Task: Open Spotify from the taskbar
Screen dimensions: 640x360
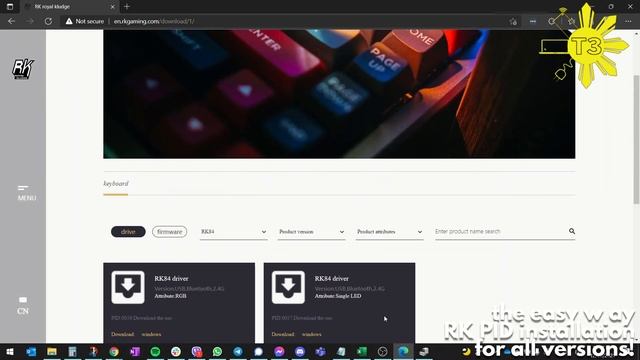Action: tap(155, 351)
